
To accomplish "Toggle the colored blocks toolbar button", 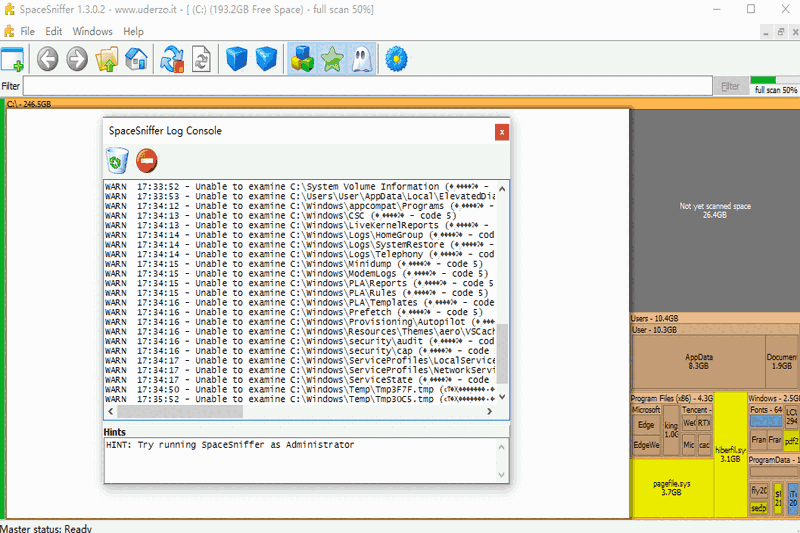I will coord(302,59).
